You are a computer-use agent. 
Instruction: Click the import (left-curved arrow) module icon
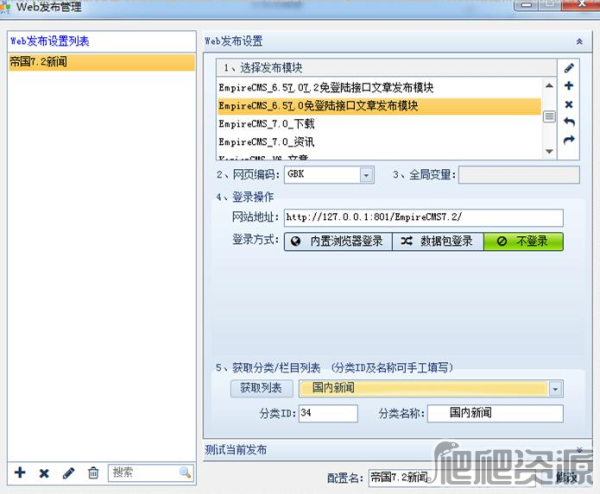point(569,122)
